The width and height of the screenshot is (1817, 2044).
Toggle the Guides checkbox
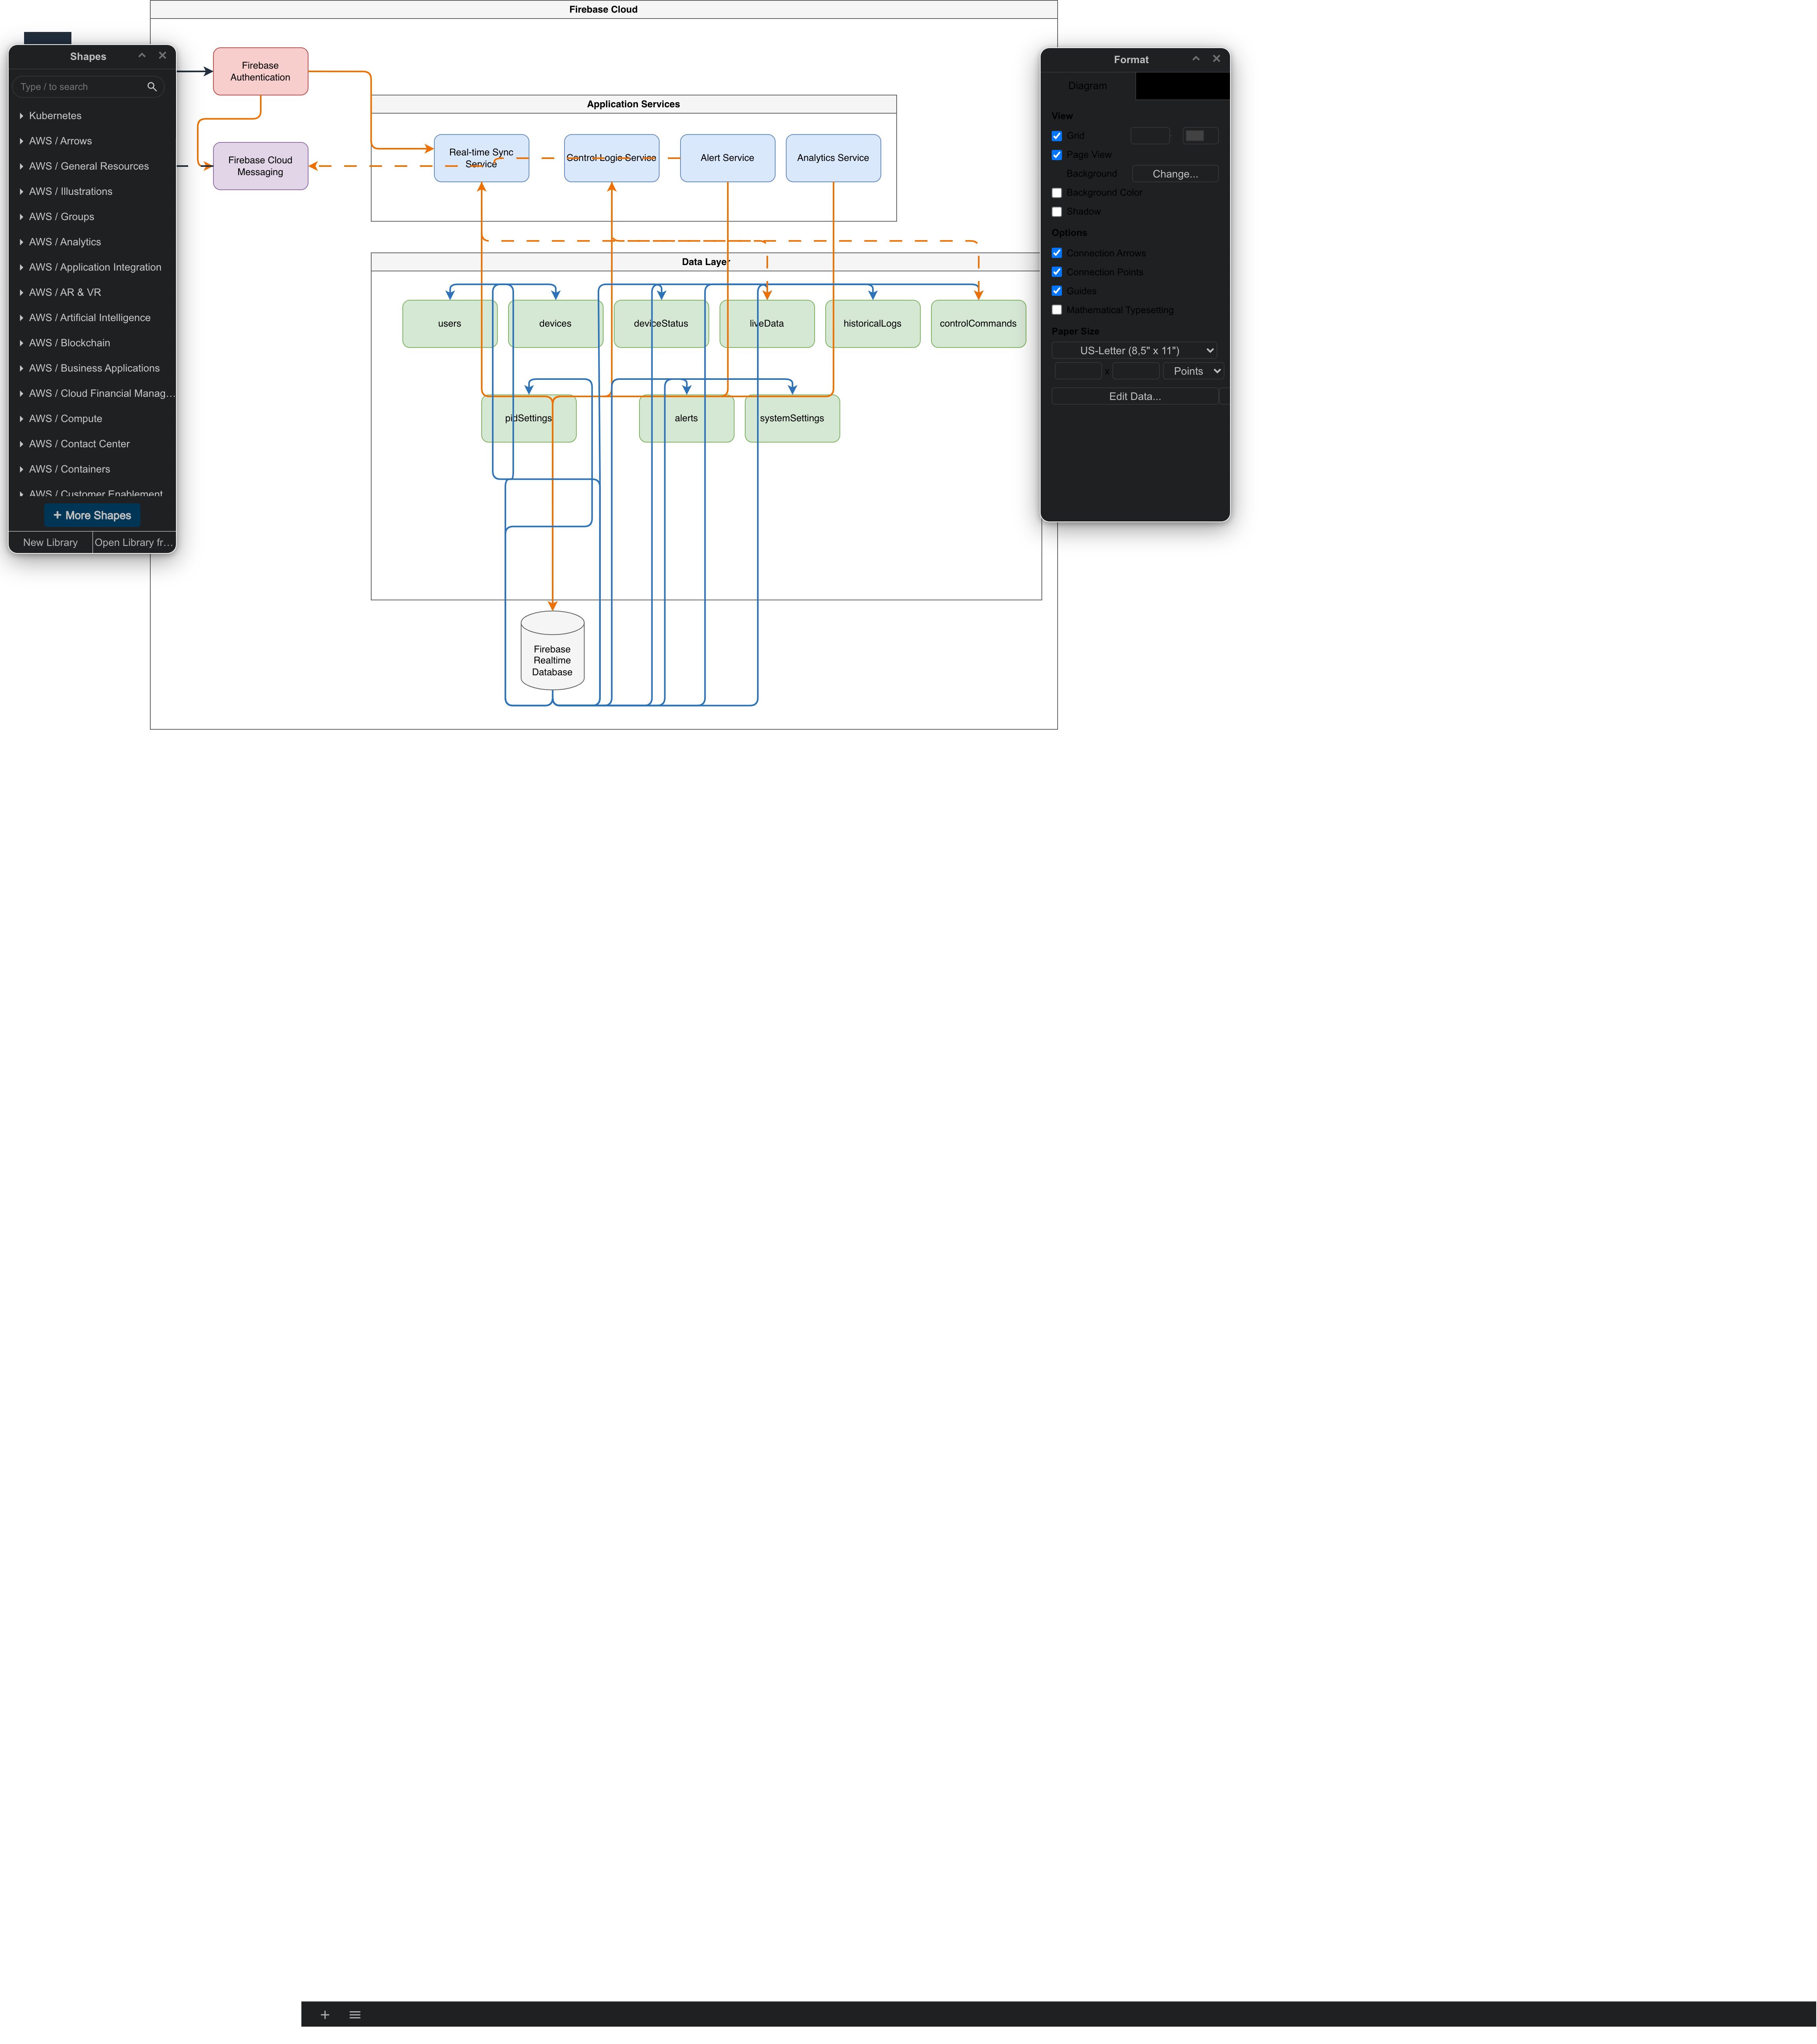(x=1057, y=291)
